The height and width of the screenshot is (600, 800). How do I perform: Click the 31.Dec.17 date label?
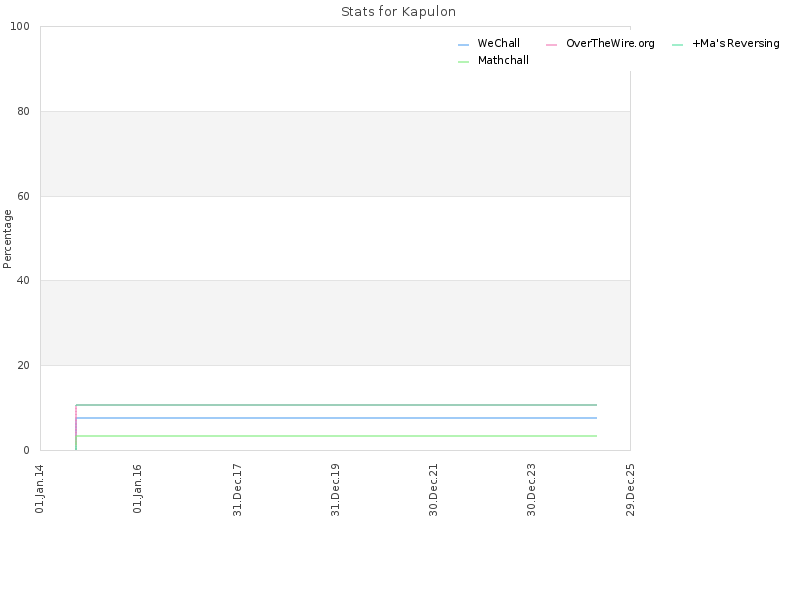(x=237, y=490)
